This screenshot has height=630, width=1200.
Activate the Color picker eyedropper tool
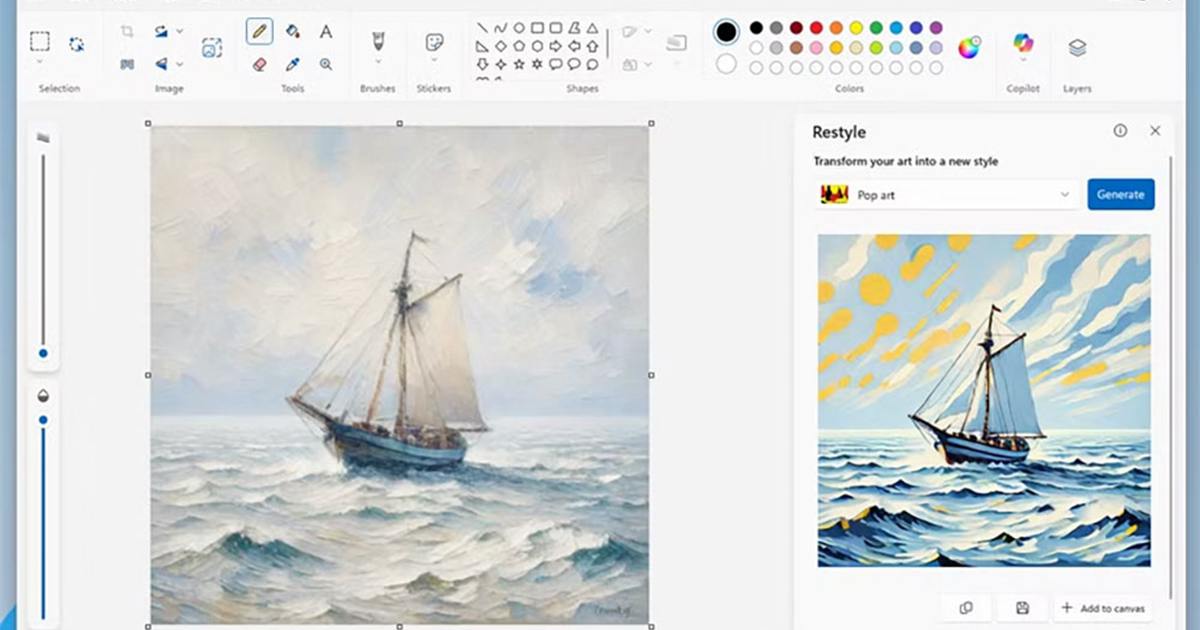293,64
